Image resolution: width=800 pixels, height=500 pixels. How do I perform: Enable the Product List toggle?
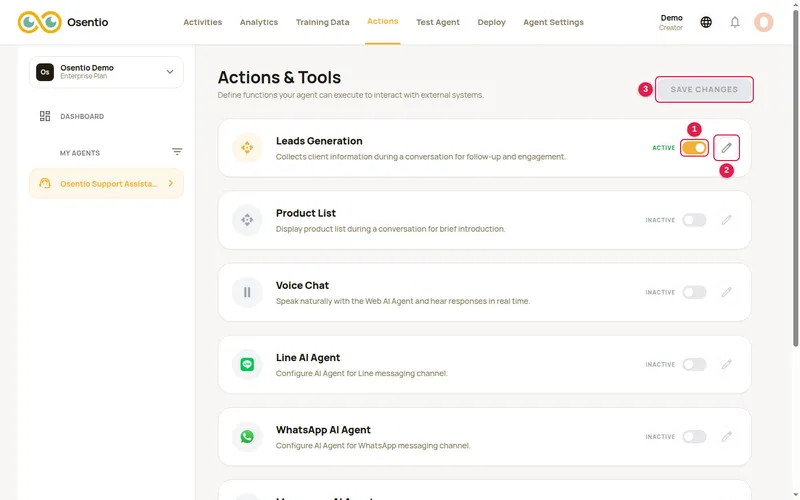(x=694, y=220)
